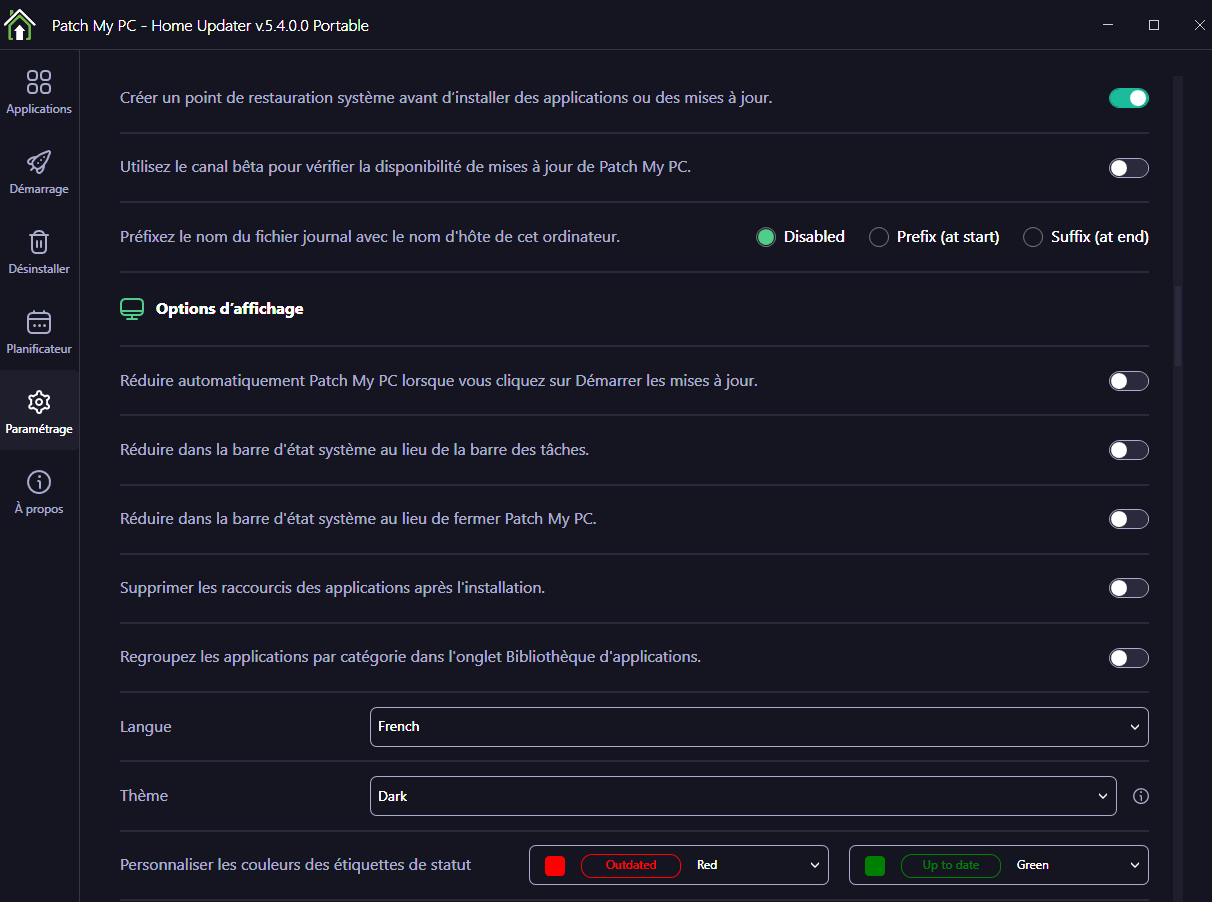Open the Up to date Green color dropdown

999,865
